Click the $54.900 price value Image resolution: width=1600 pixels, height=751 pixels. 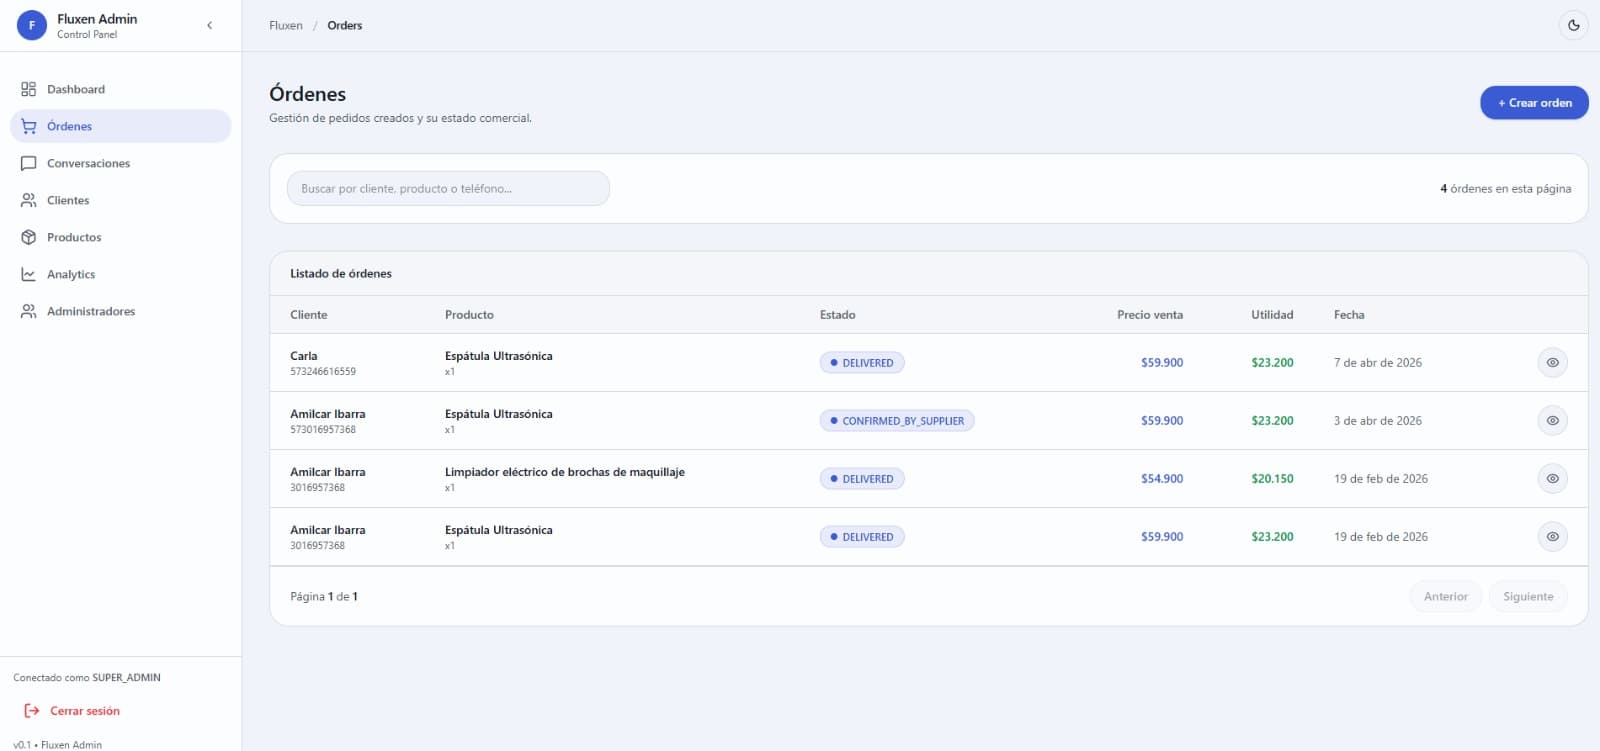(1162, 479)
